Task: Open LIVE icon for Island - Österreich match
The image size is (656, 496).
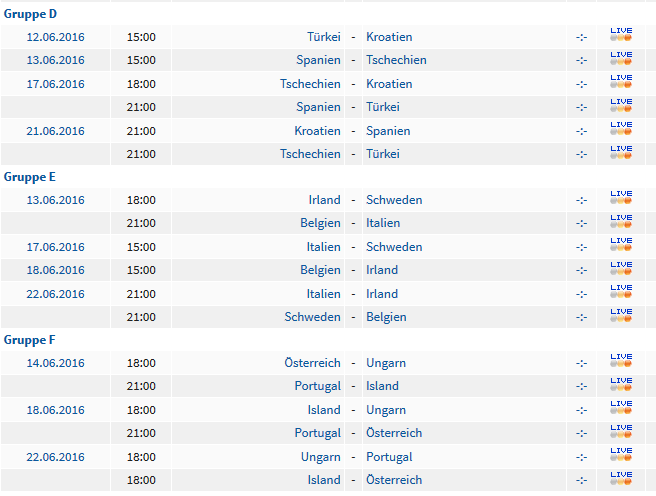Action: pos(621,479)
